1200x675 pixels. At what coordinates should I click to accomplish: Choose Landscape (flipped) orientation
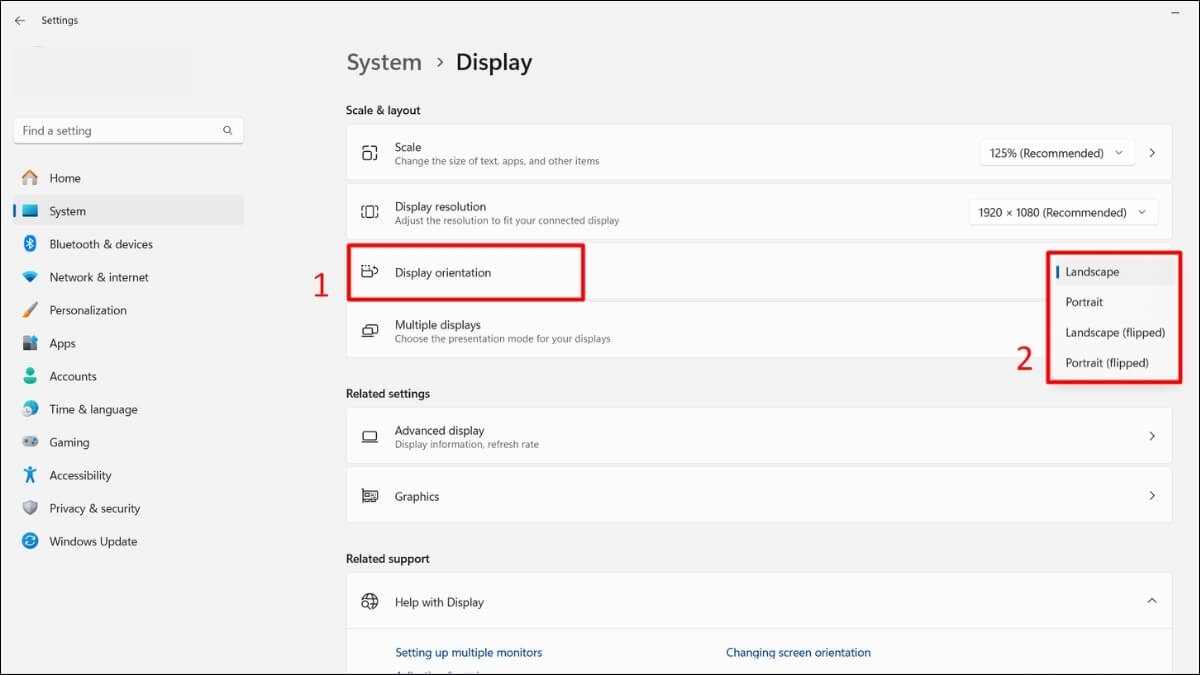[x=1115, y=332]
